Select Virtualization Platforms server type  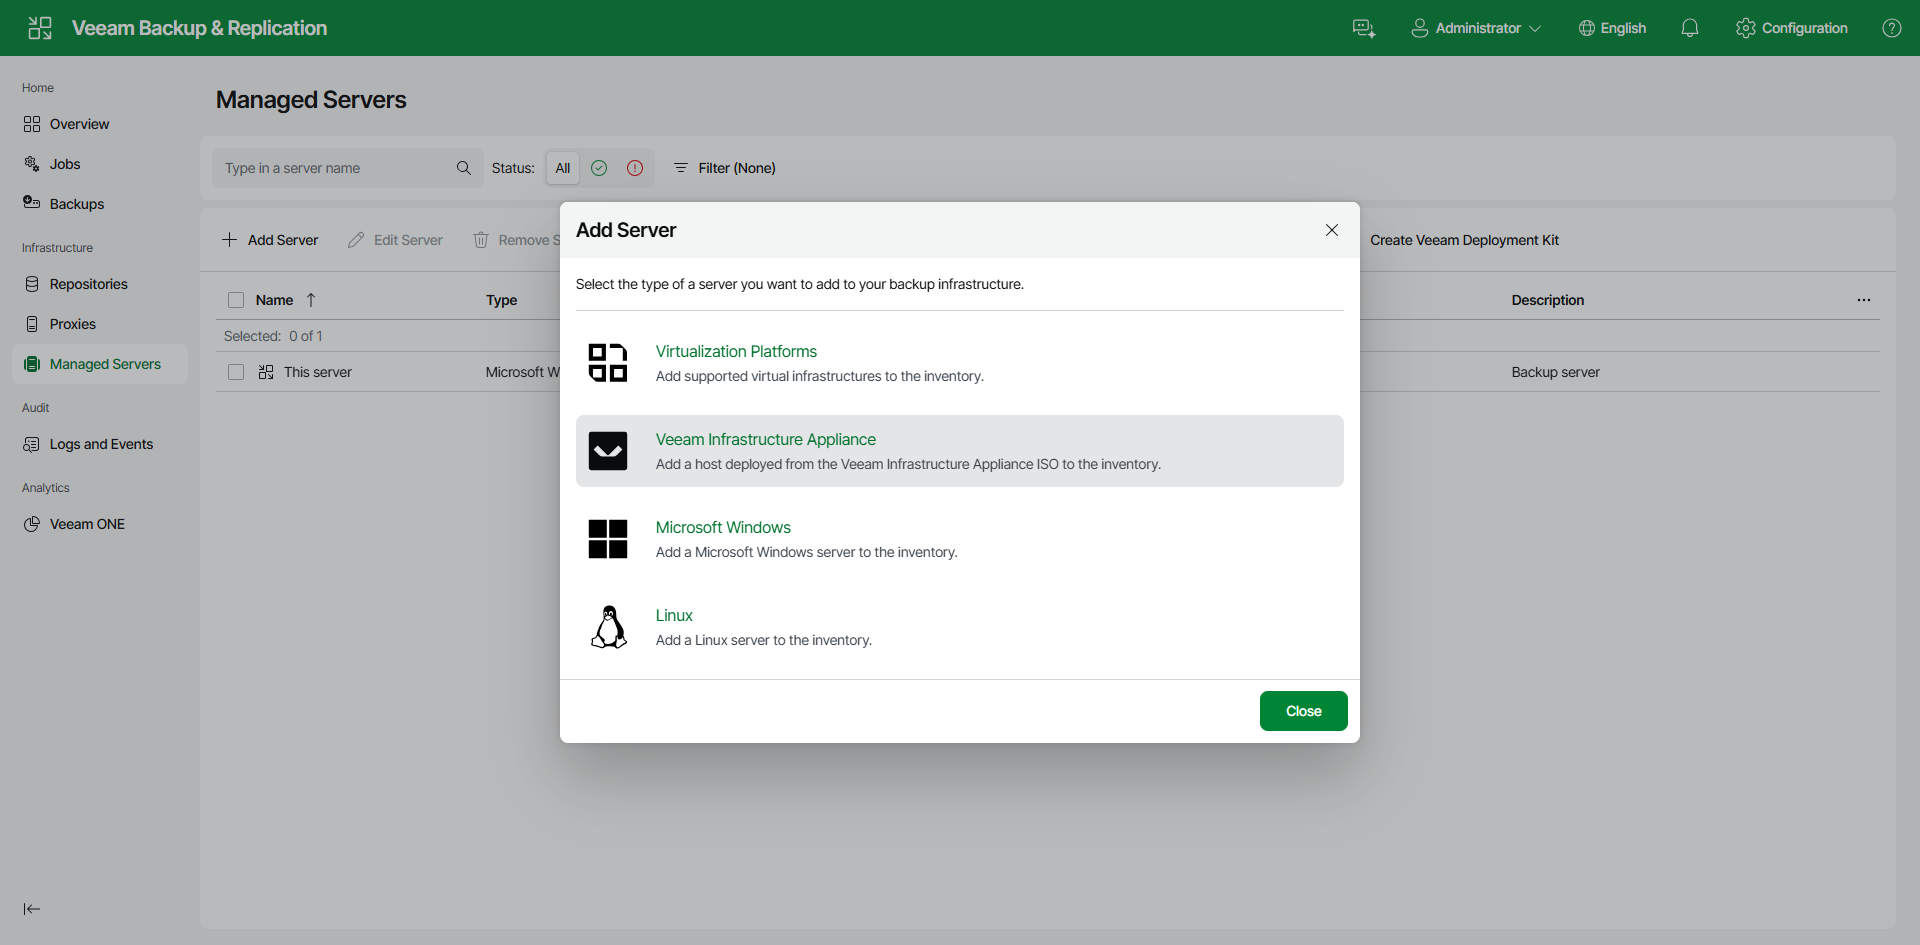point(960,363)
